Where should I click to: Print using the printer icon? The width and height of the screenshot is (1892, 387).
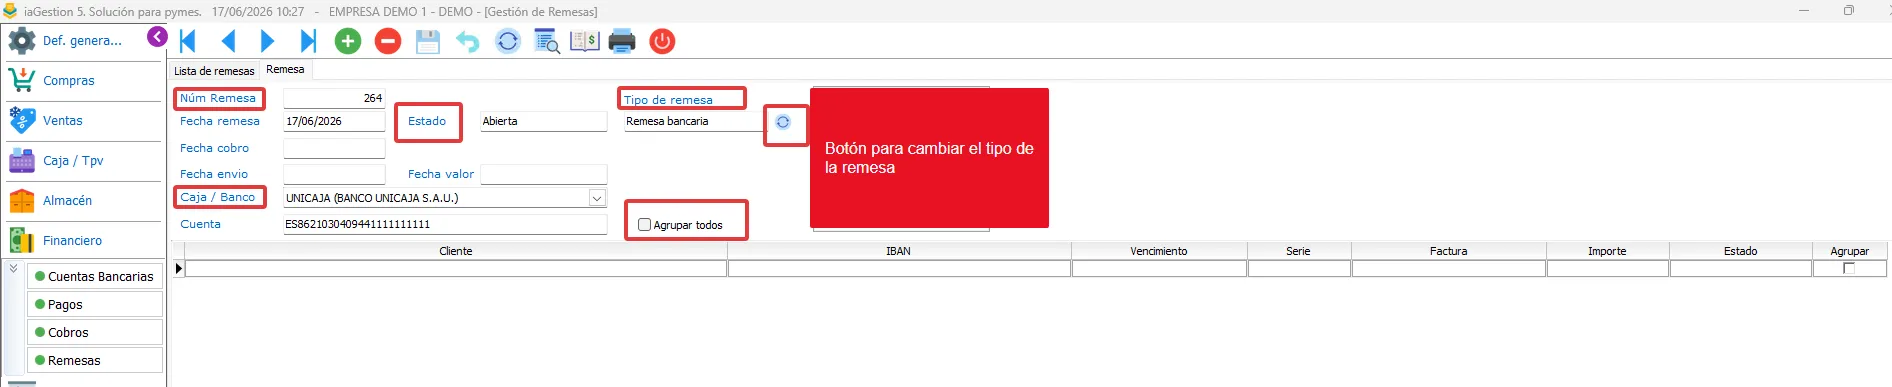pyautogui.click(x=622, y=41)
